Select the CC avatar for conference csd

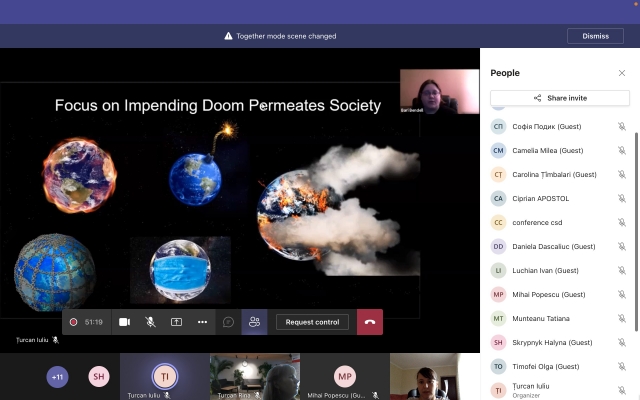(x=498, y=222)
